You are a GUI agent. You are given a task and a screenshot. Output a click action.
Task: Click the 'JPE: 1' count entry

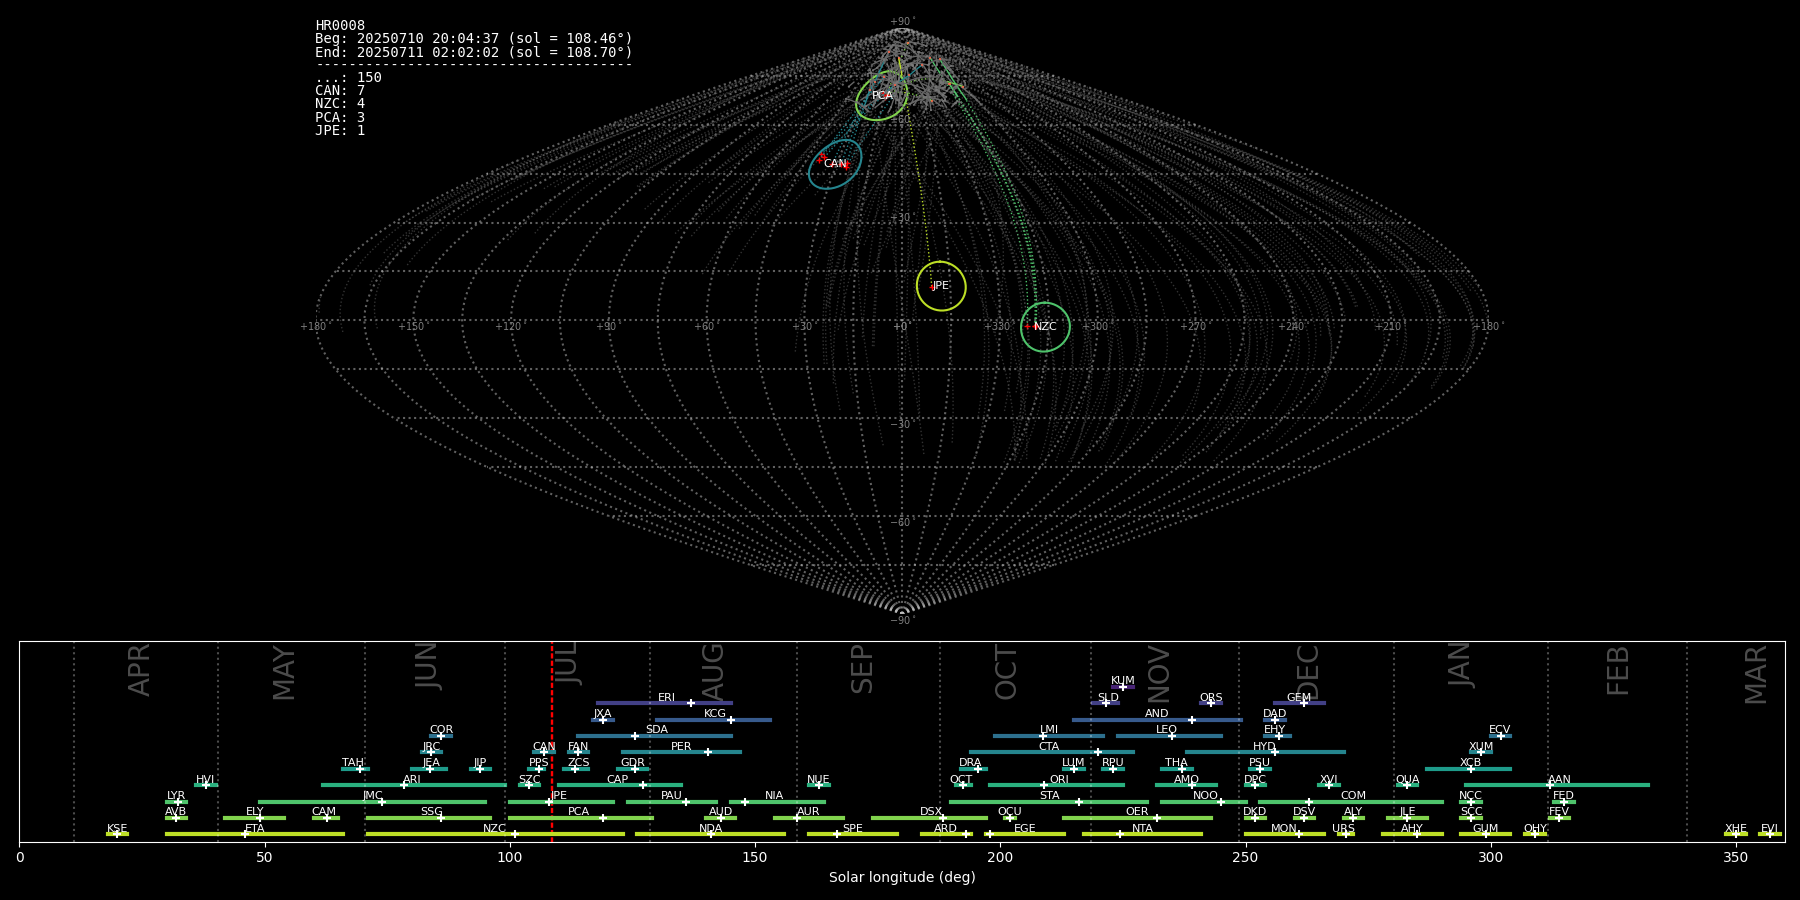pyautogui.click(x=340, y=131)
